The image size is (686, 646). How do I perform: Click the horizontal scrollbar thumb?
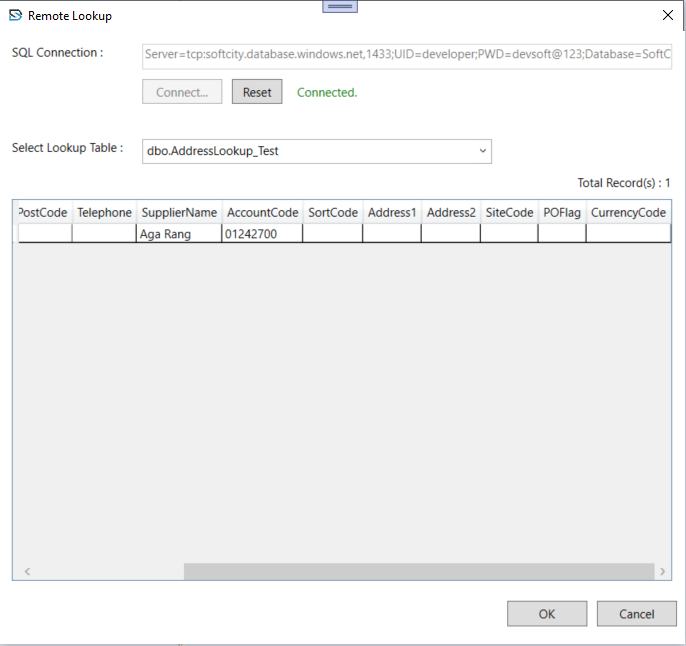pos(419,571)
